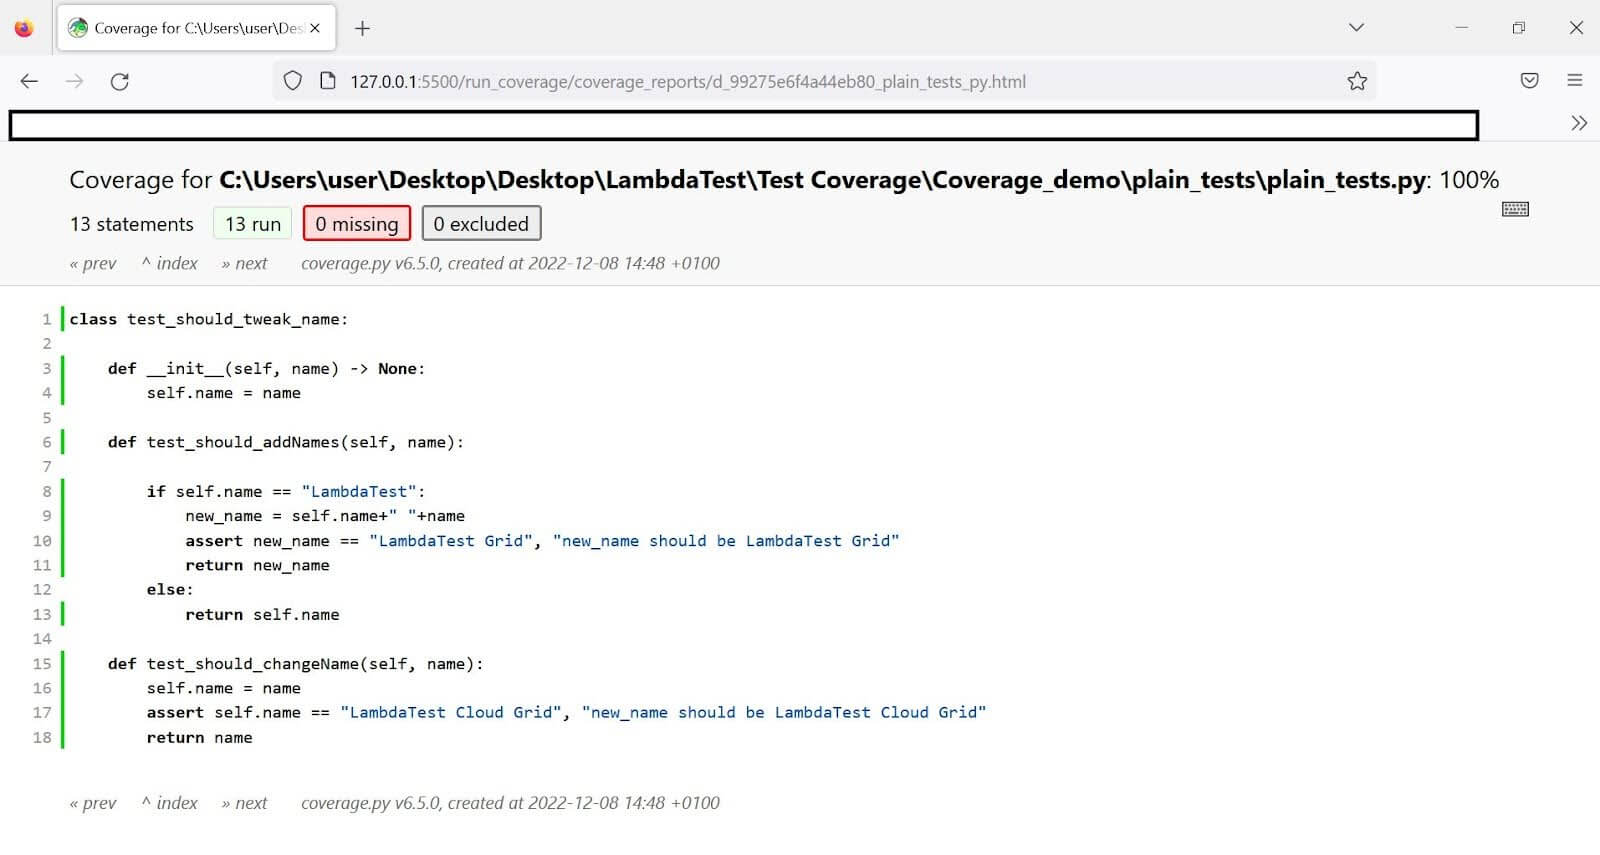Click the tracking protection shield icon

click(292, 81)
